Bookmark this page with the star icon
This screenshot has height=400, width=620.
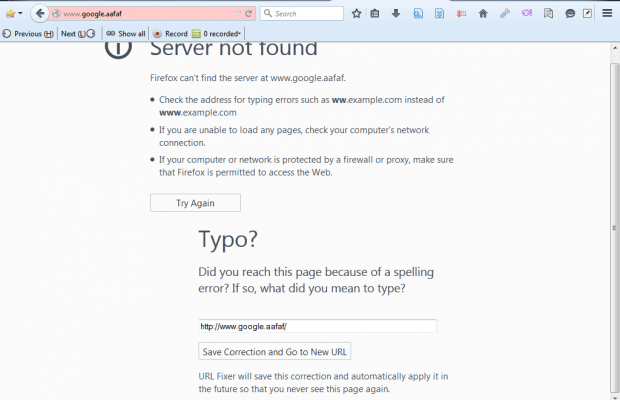click(356, 13)
